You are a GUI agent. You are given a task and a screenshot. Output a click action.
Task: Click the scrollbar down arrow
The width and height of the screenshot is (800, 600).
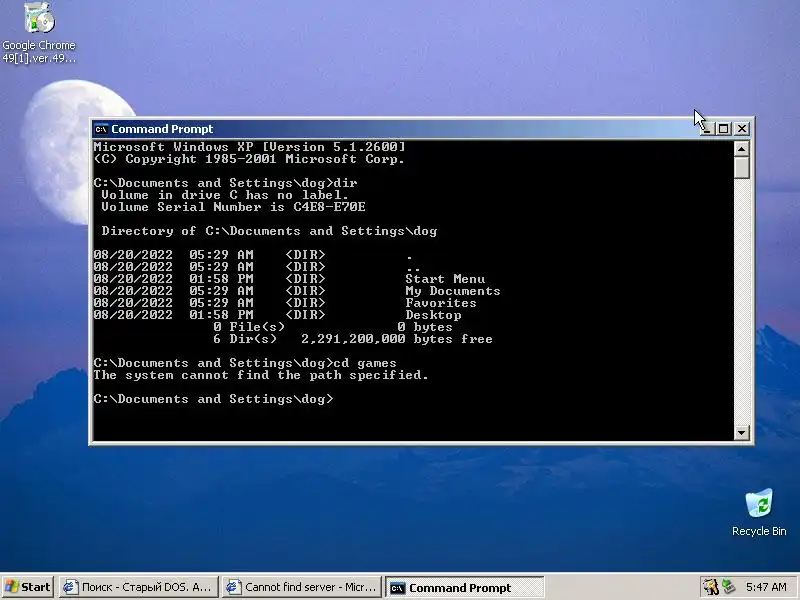(x=741, y=433)
